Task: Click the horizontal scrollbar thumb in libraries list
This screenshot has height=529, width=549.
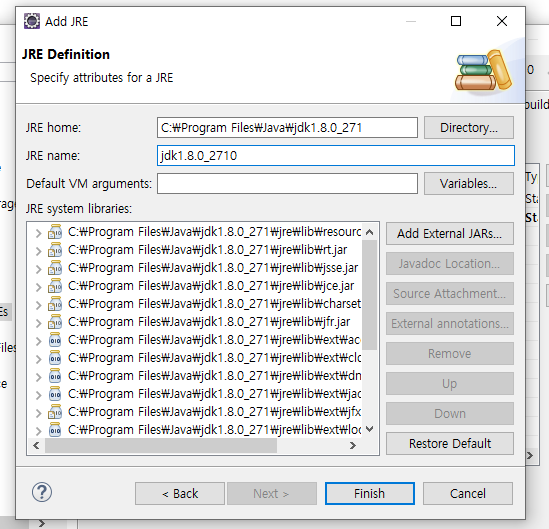Action: coord(161,445)
